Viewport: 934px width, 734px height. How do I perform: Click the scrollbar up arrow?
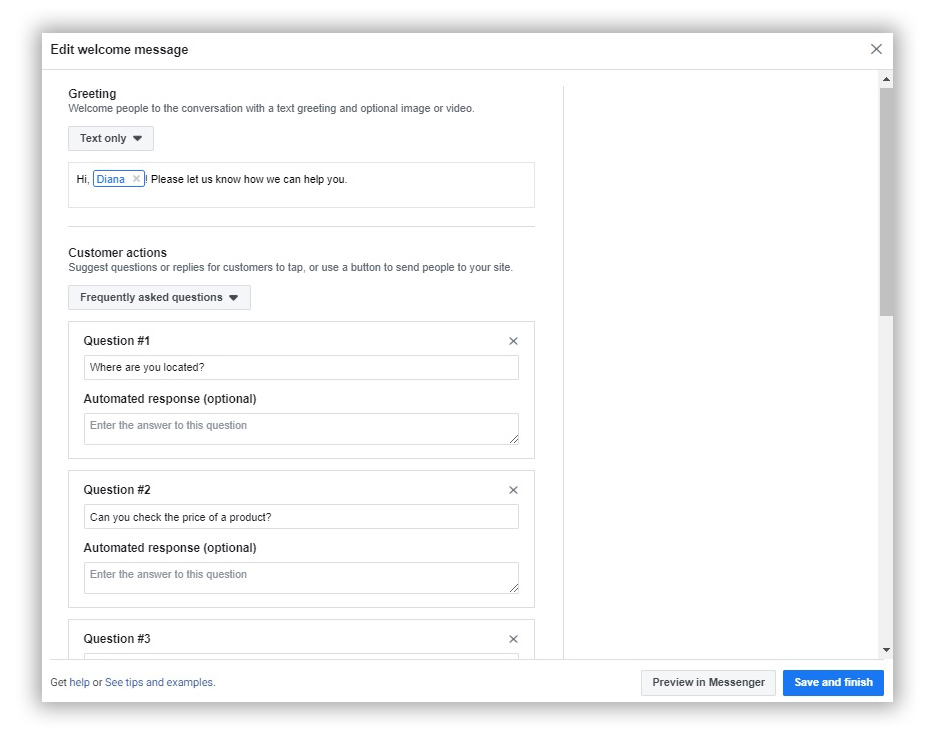click(886, 79)
